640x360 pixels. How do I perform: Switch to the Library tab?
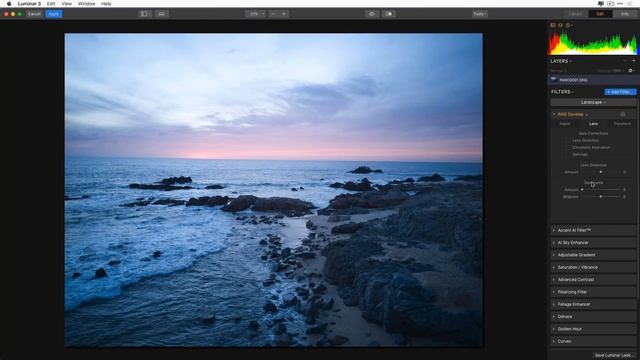point(576,14)
